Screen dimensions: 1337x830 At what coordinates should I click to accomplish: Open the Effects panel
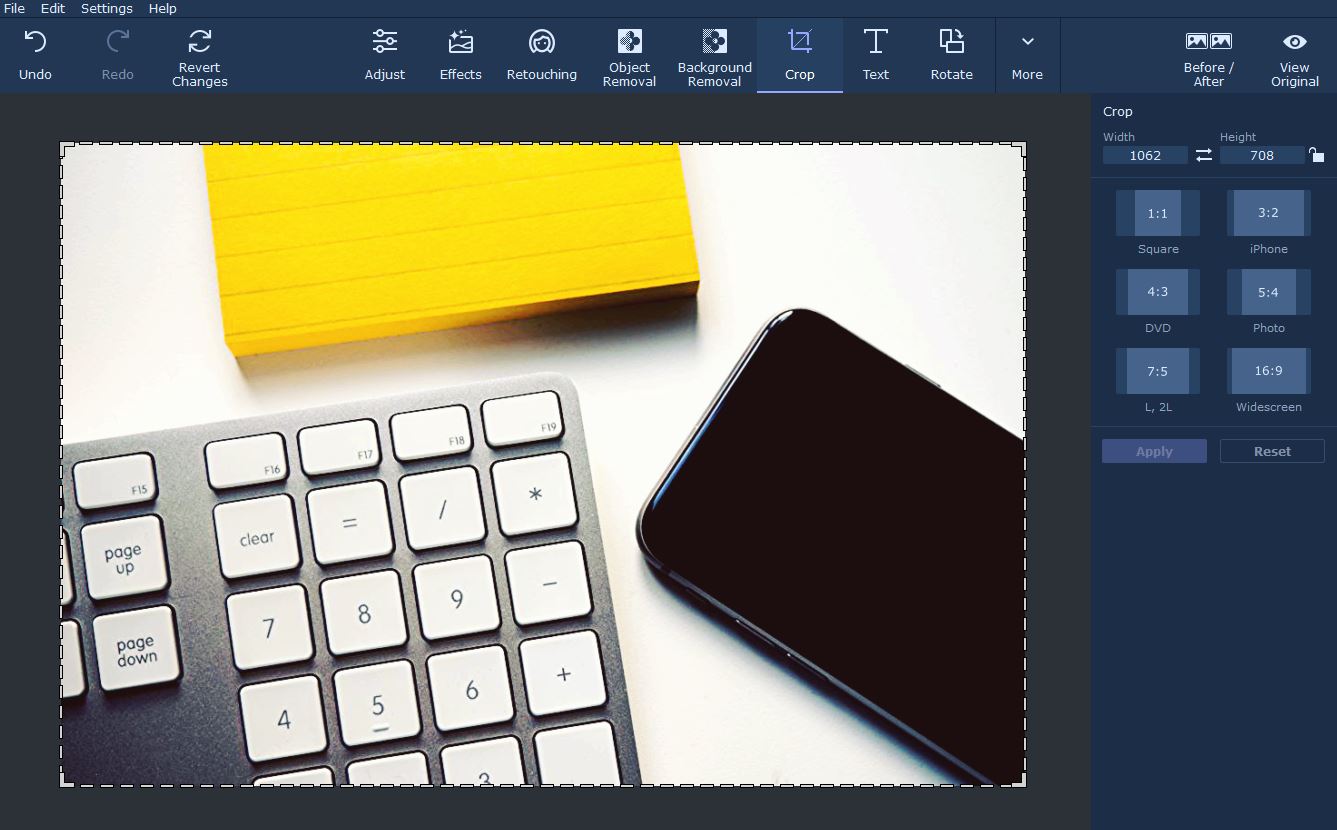coord(460,55)
